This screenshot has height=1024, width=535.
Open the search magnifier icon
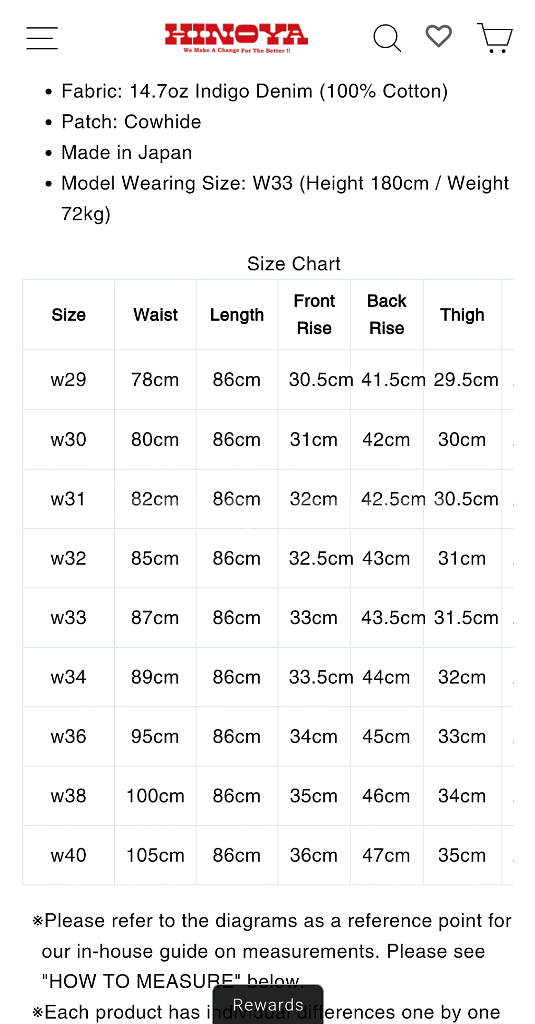[x=387, y=38]
